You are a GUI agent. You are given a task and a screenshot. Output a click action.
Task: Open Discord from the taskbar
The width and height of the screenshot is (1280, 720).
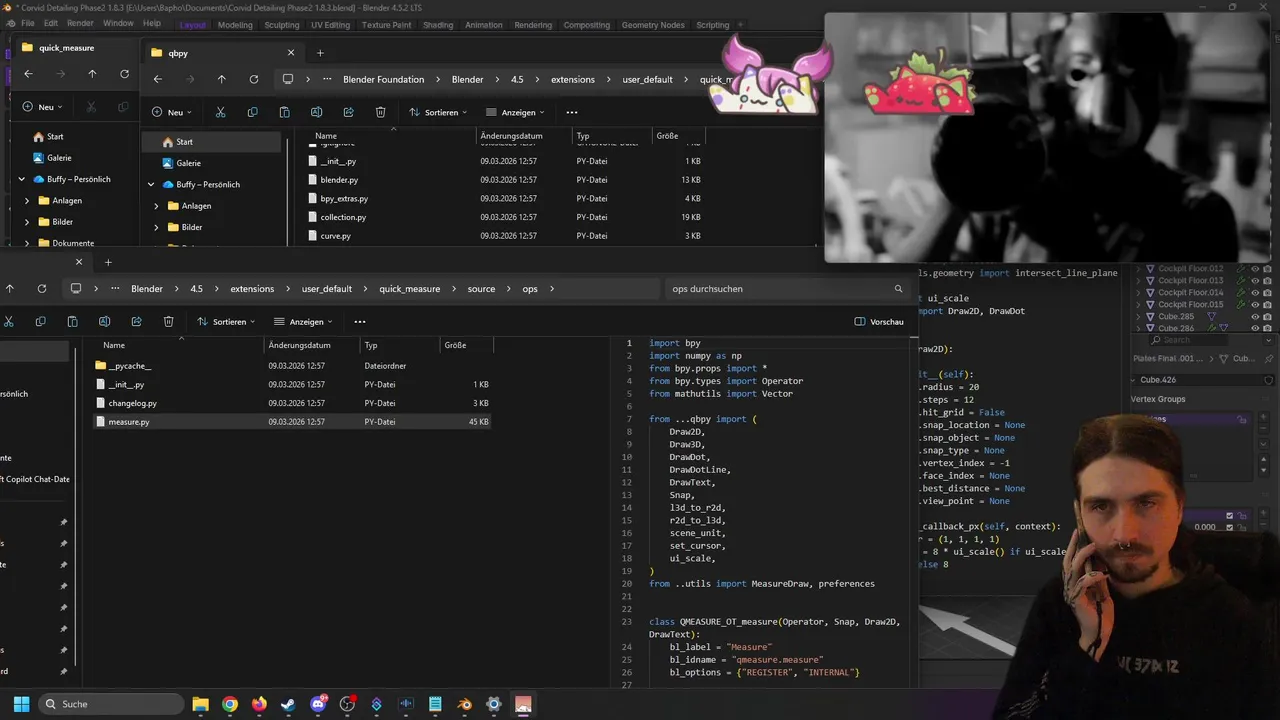pyautogui.click(x=318, y=704)
